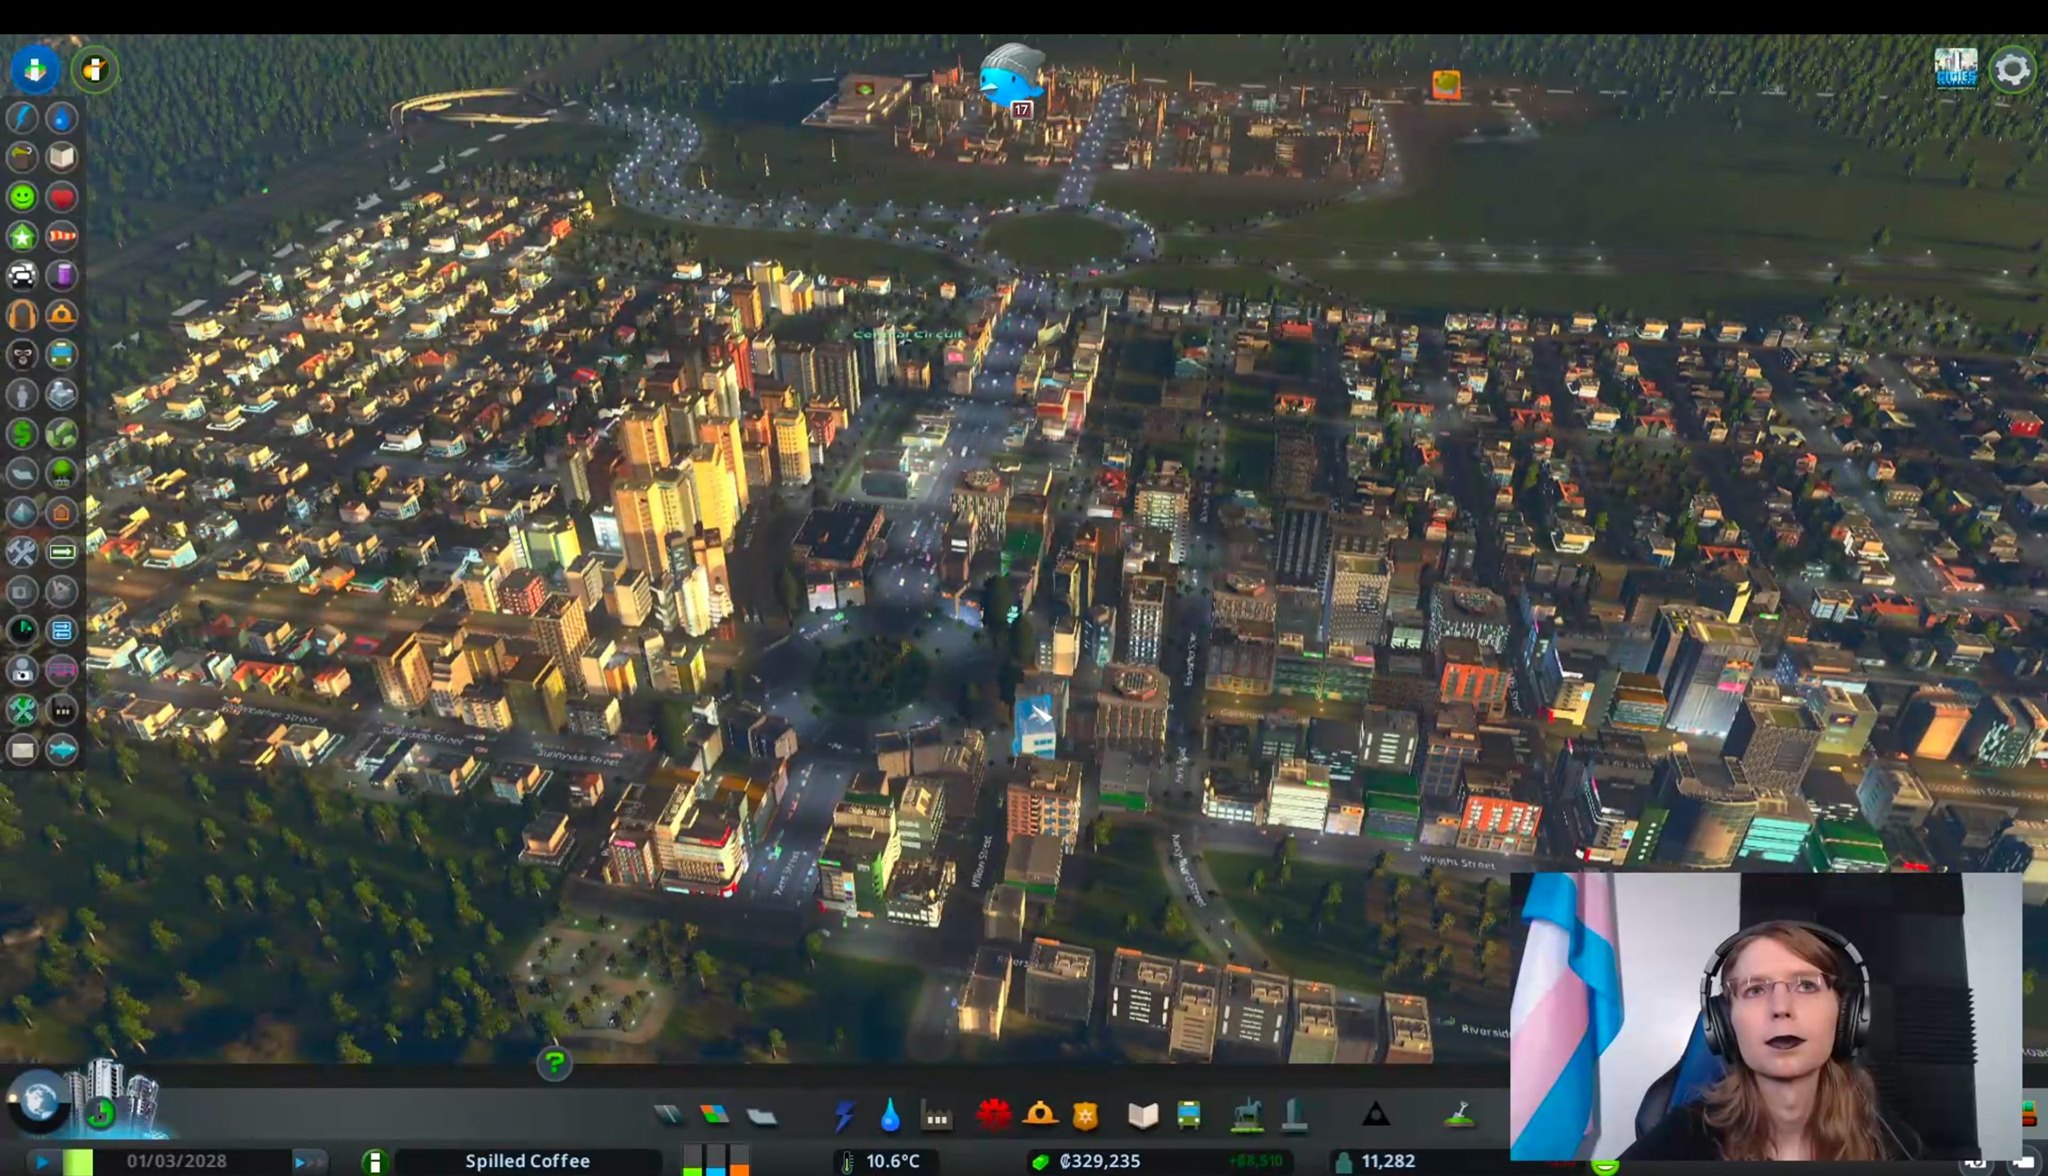Image resolution: width=2048 pixels, height=1176 pixels.
Task: Show the building Levels info view
Action: (x=22, y=236)
